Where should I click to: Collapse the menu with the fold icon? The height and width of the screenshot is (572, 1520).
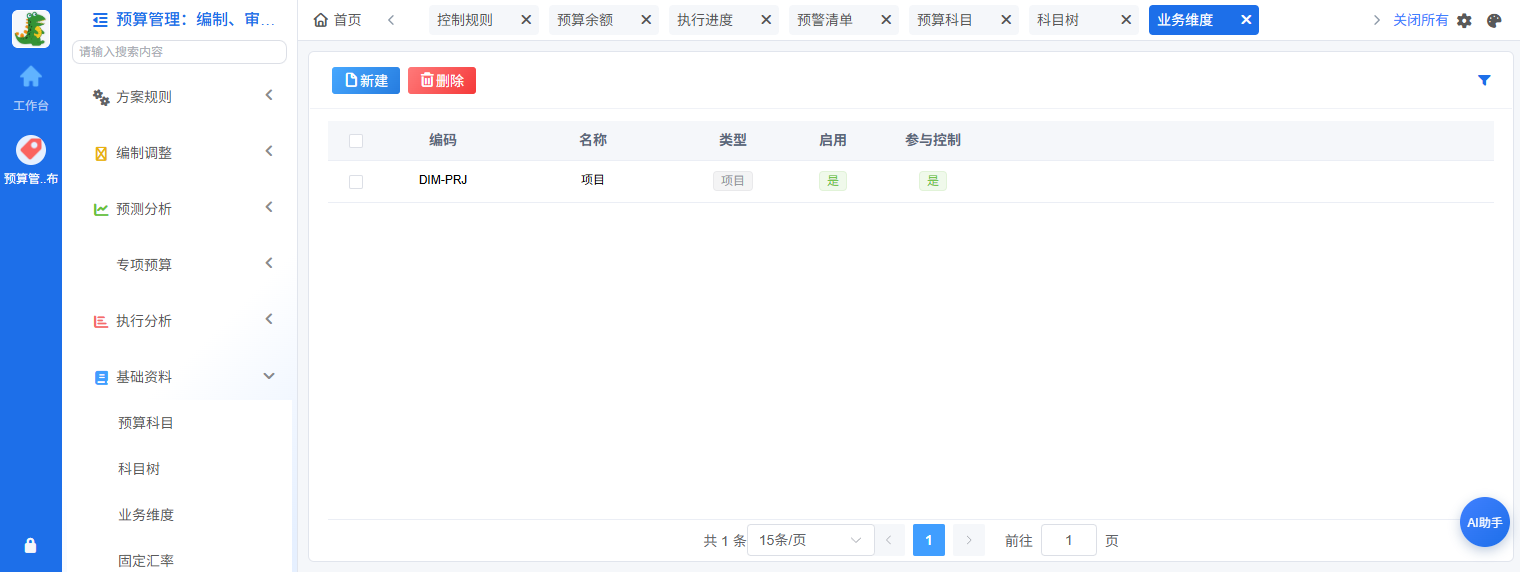pos(100,19)
